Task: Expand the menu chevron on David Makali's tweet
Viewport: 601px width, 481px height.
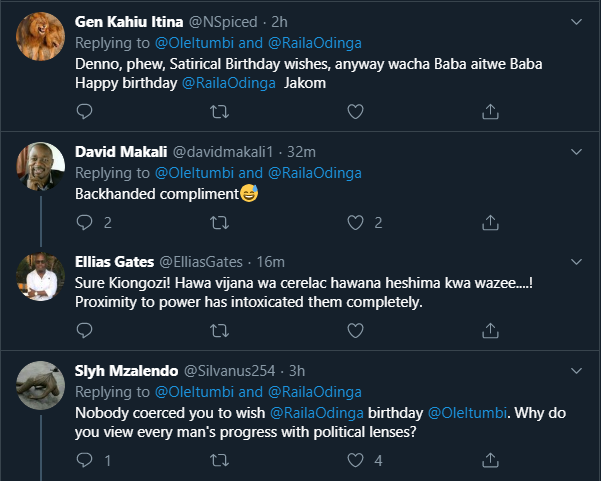Action: [x=577, y=151]
